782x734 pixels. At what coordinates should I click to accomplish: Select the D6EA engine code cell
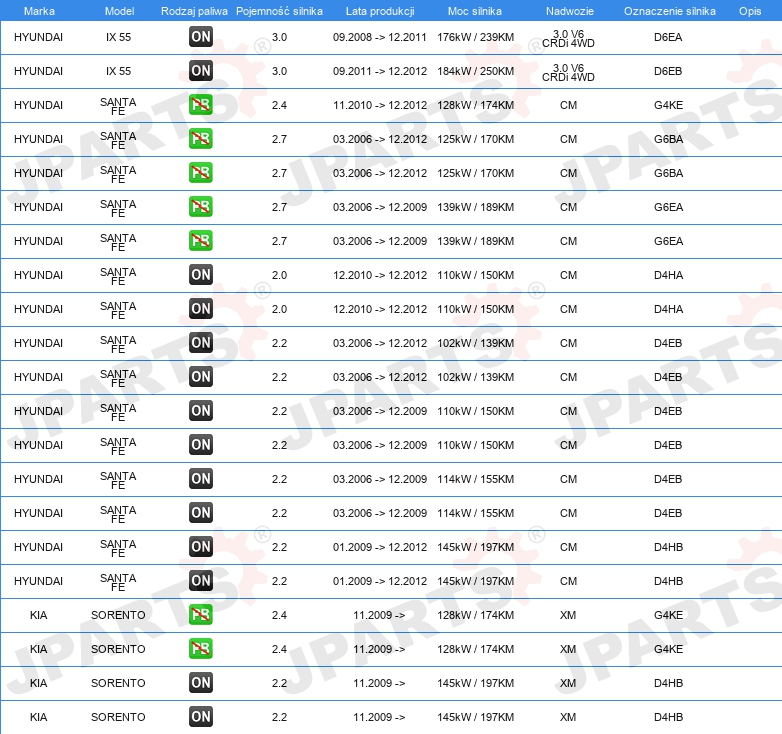[x=668, y=37]
